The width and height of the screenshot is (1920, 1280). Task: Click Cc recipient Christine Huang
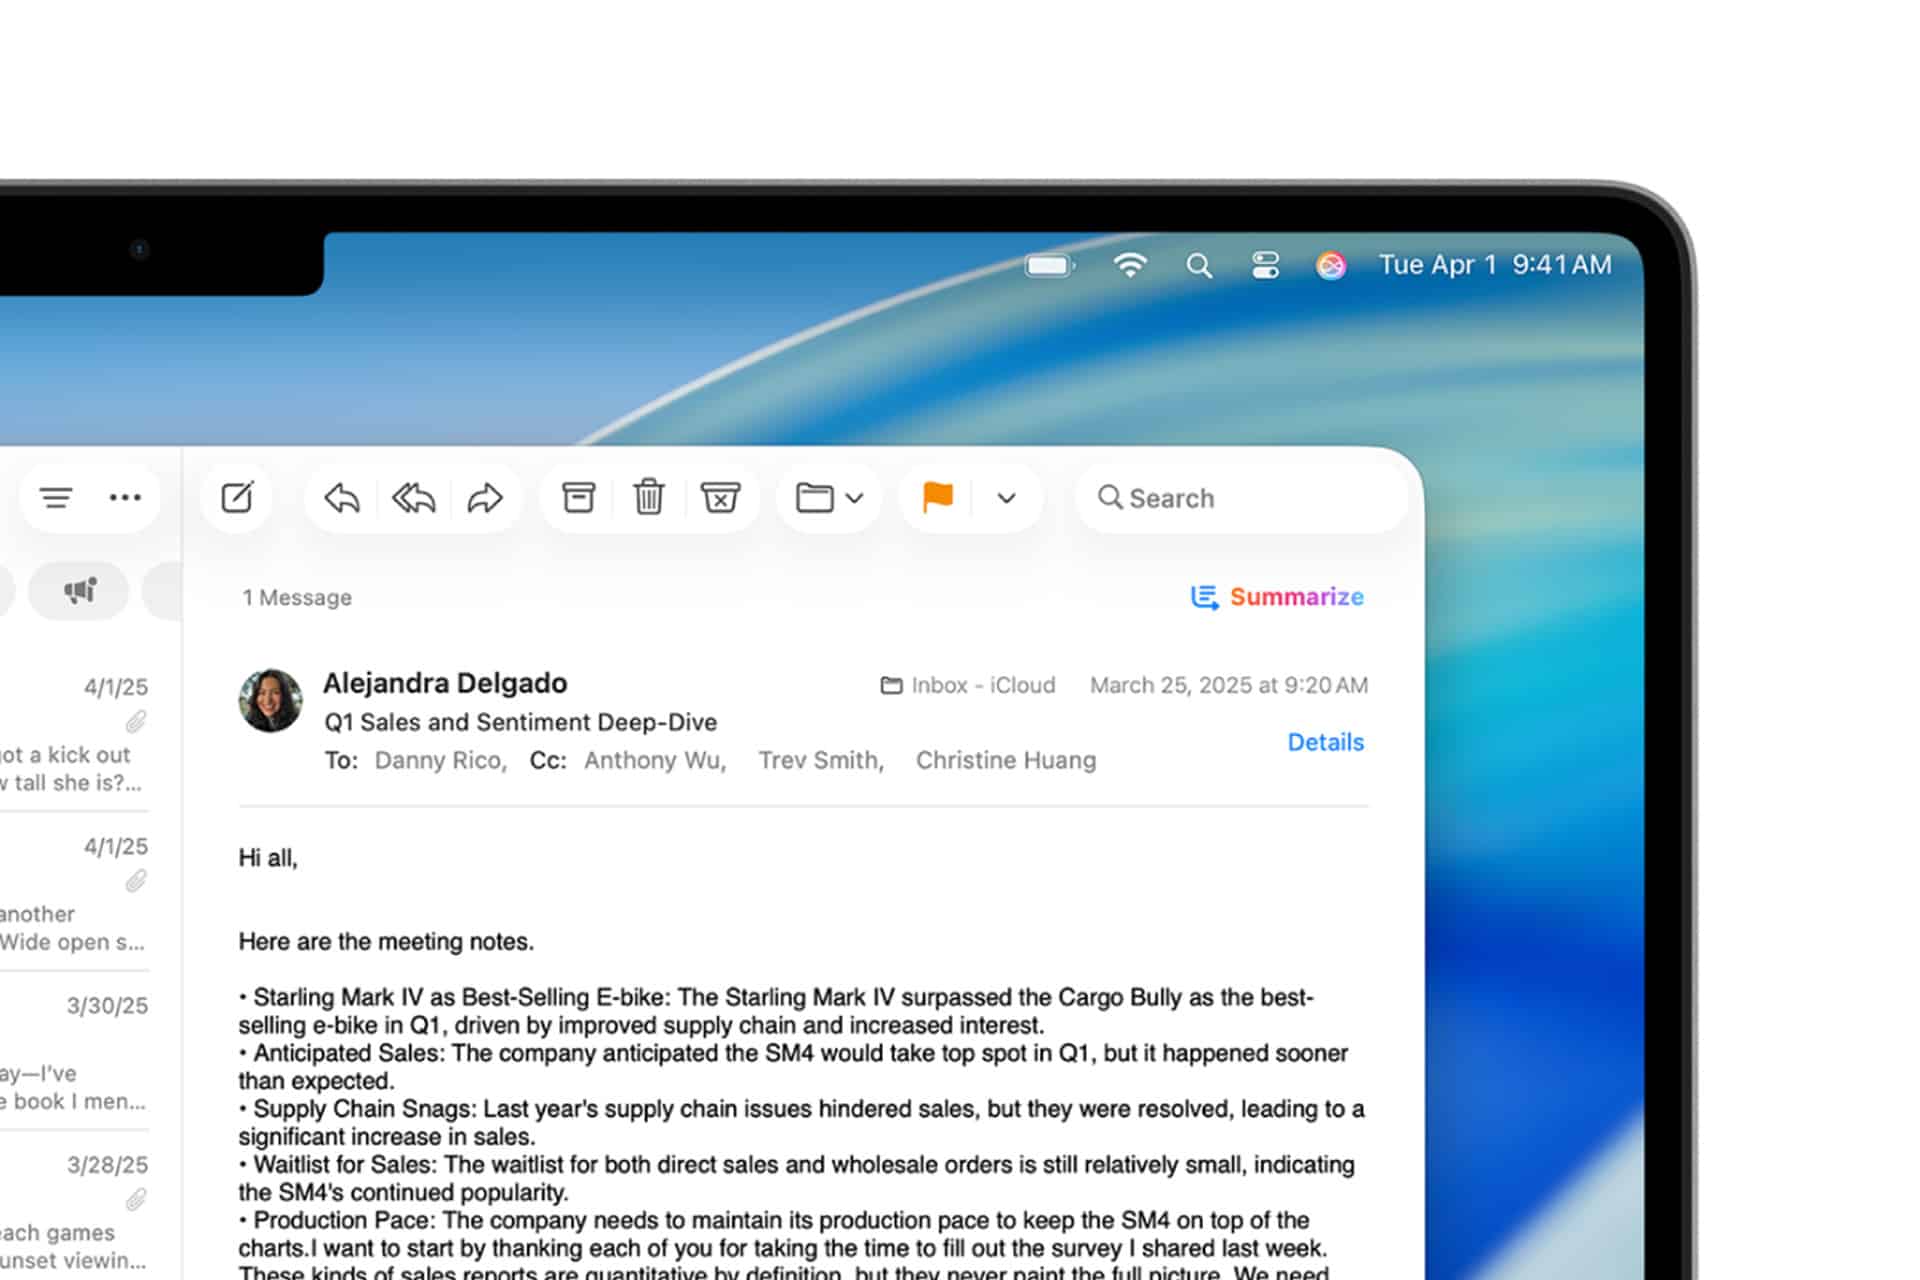1006,760
